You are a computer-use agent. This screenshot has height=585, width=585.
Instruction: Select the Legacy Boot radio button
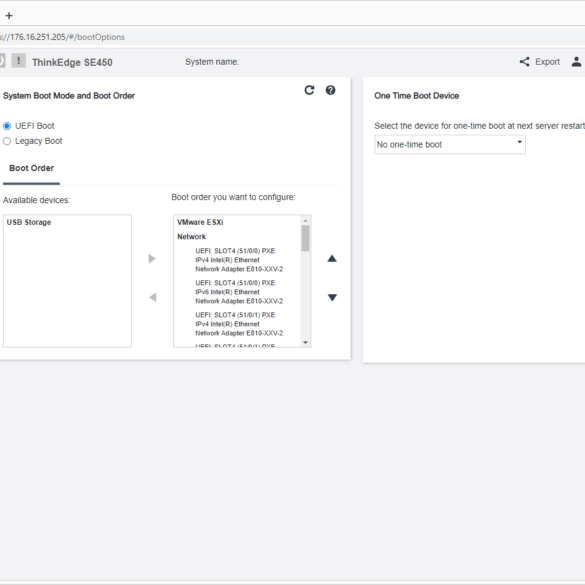click(x=7, y=141)
